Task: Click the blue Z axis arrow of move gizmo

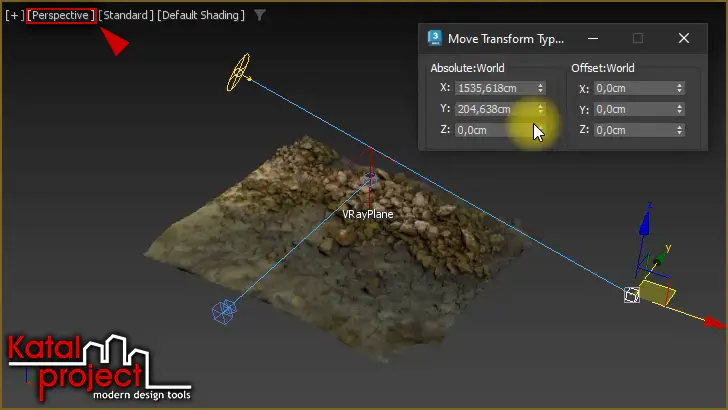Action: 644,224
